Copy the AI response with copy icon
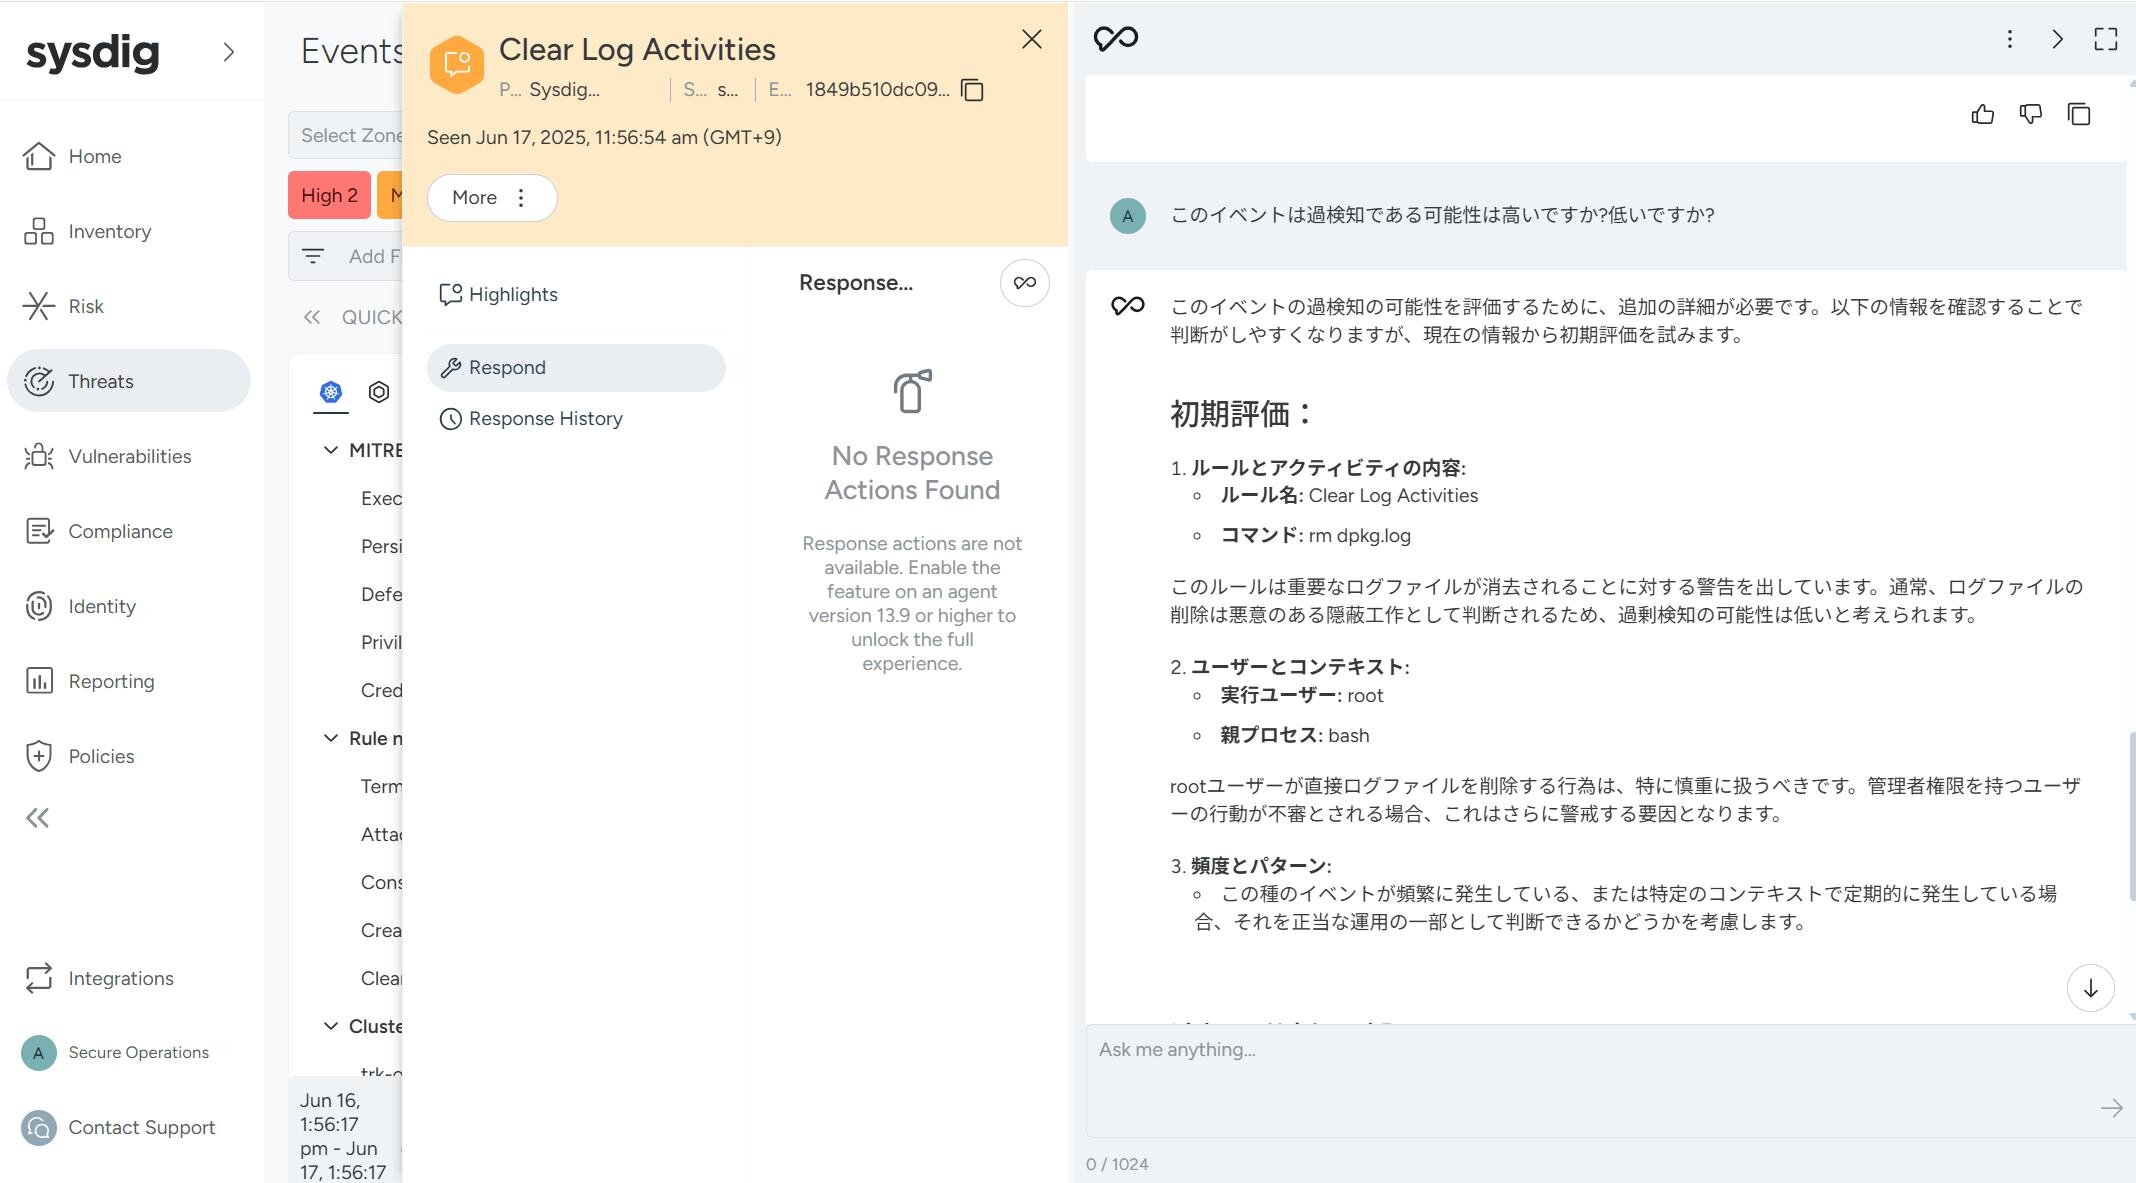Screen dimensions: 2136x1183 tap(2078, 114)
